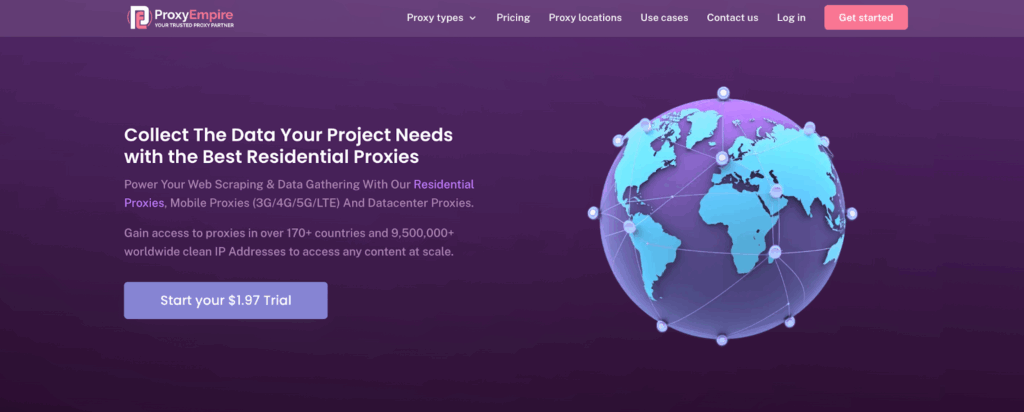Click the node on the globe's far left edge

pyautogui.click(x=593, y=212)
